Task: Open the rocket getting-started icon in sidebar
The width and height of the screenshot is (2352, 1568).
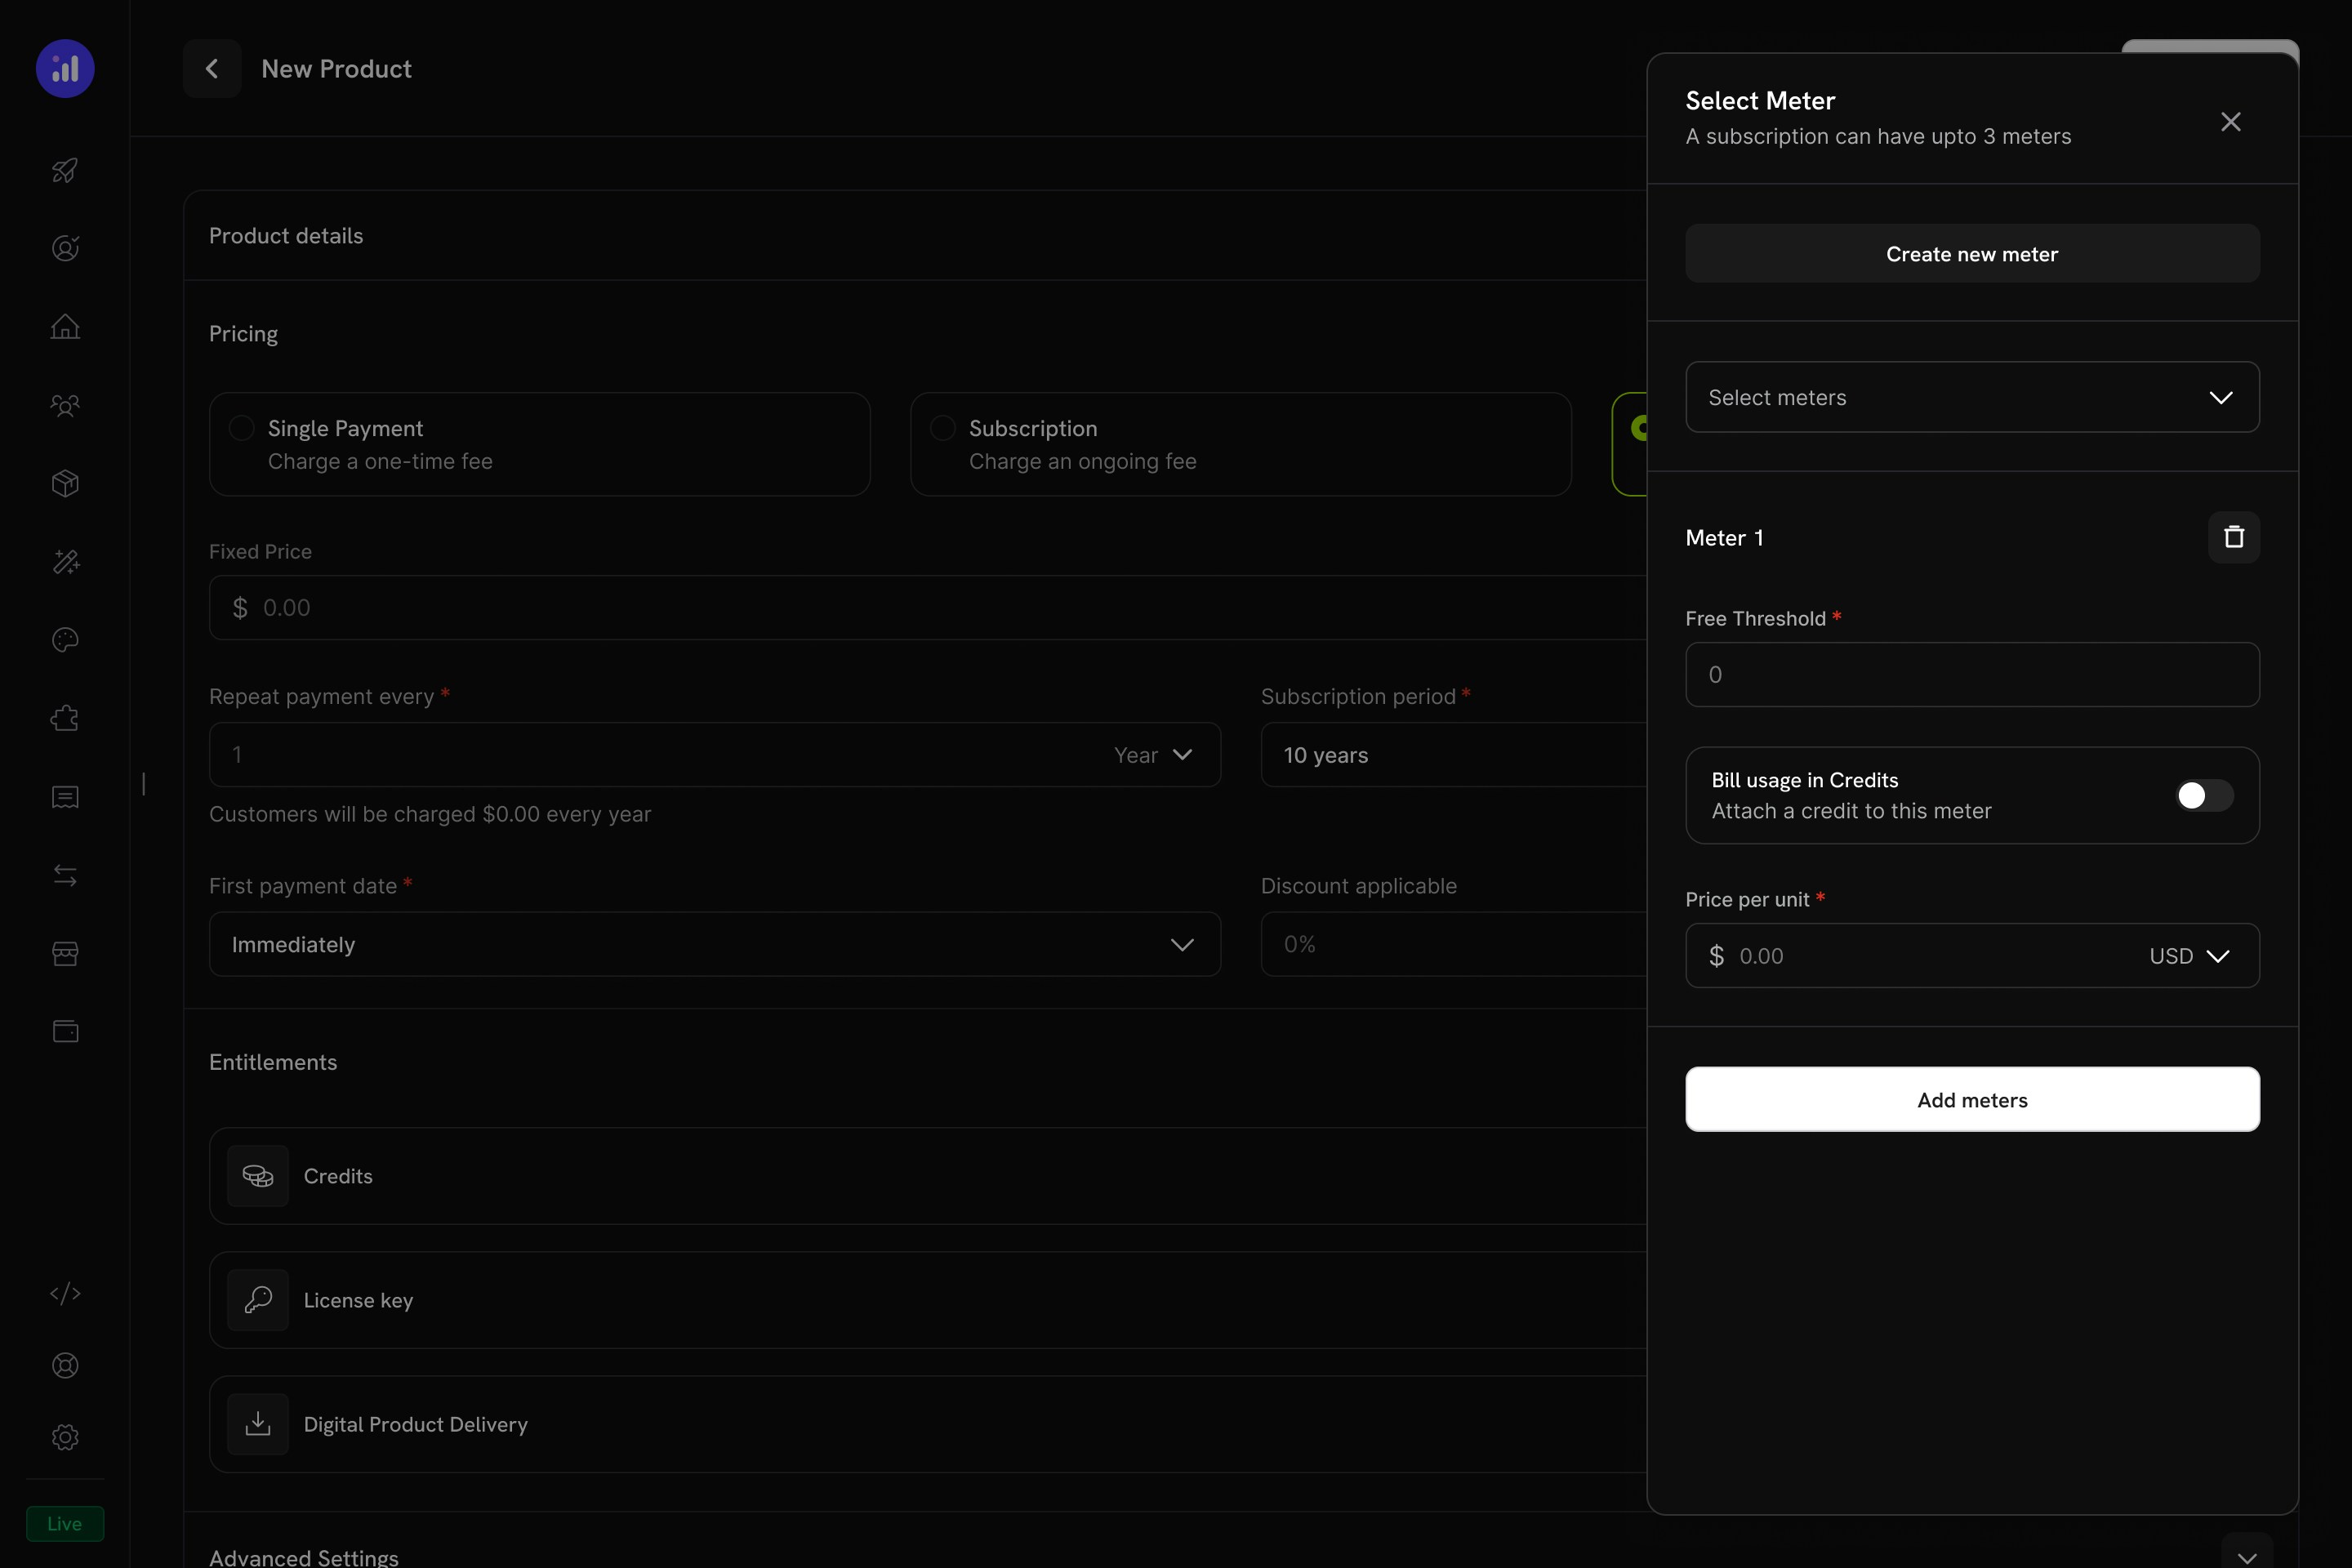Action: coord(65,171)
